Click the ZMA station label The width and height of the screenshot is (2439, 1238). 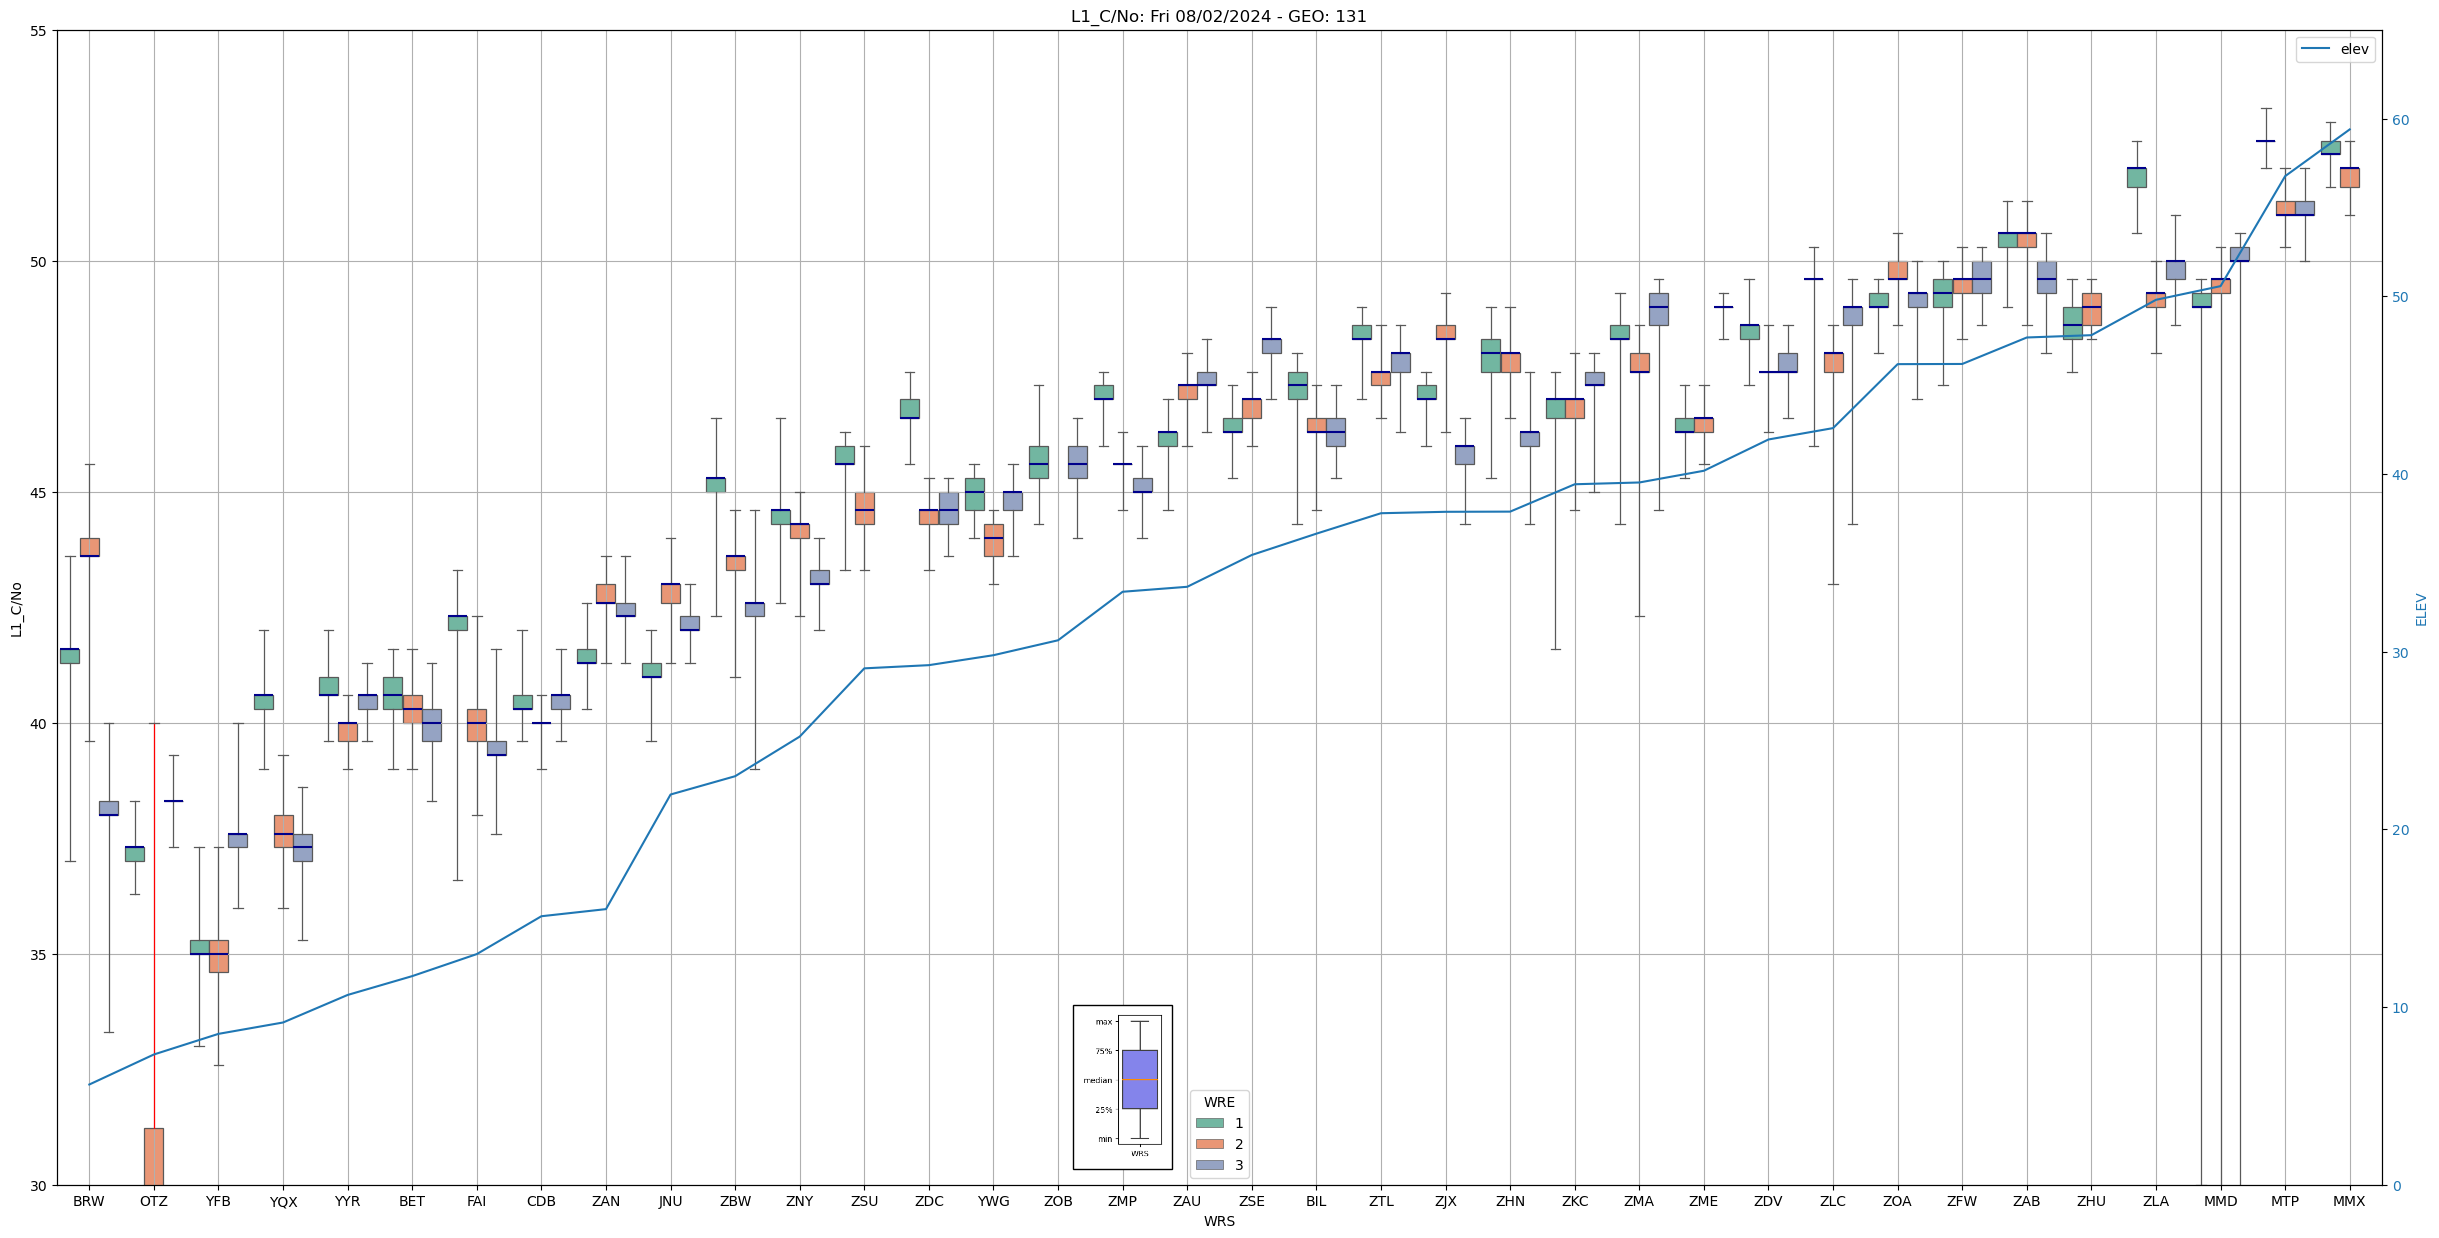pyautogui.click(x=1639, y=1201)
